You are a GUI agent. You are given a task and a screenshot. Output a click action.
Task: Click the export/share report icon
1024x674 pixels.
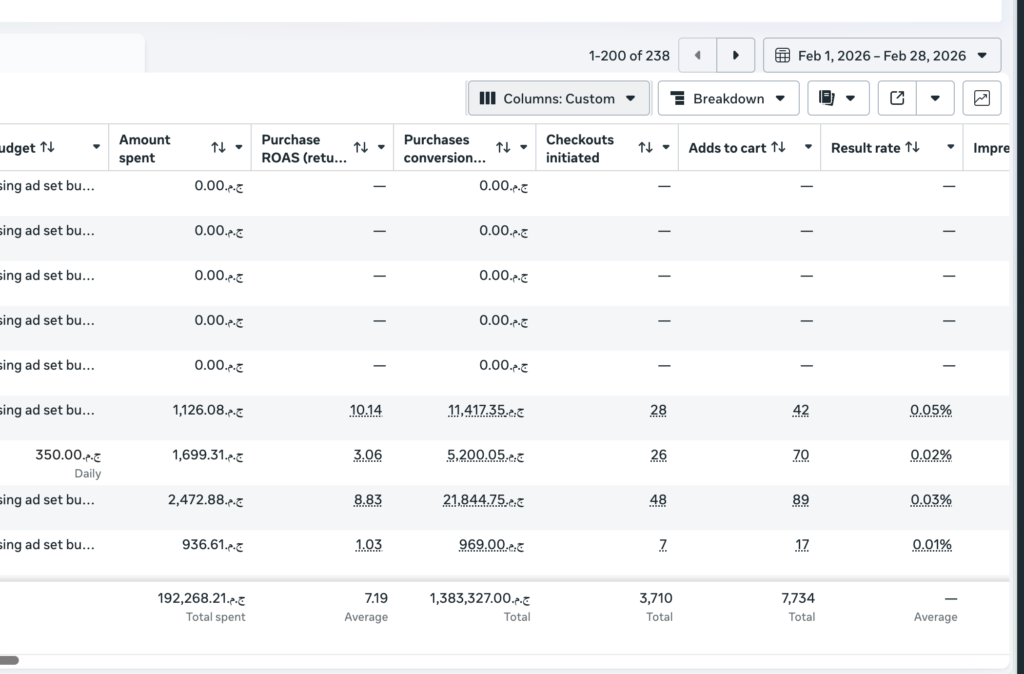897,99
